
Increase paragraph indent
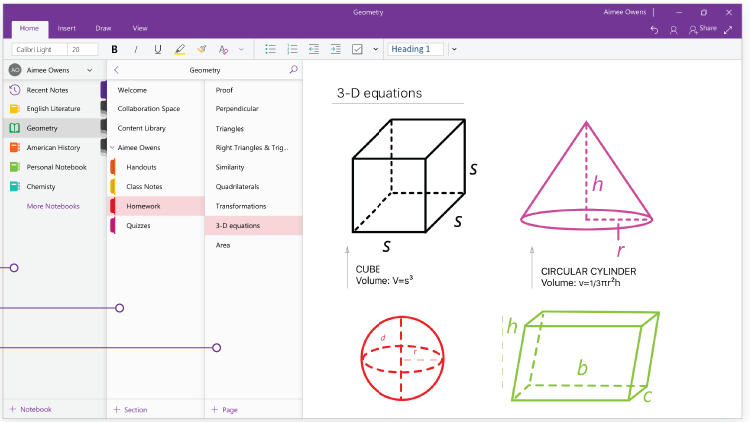pyautogui.click(x=335, y=49)
